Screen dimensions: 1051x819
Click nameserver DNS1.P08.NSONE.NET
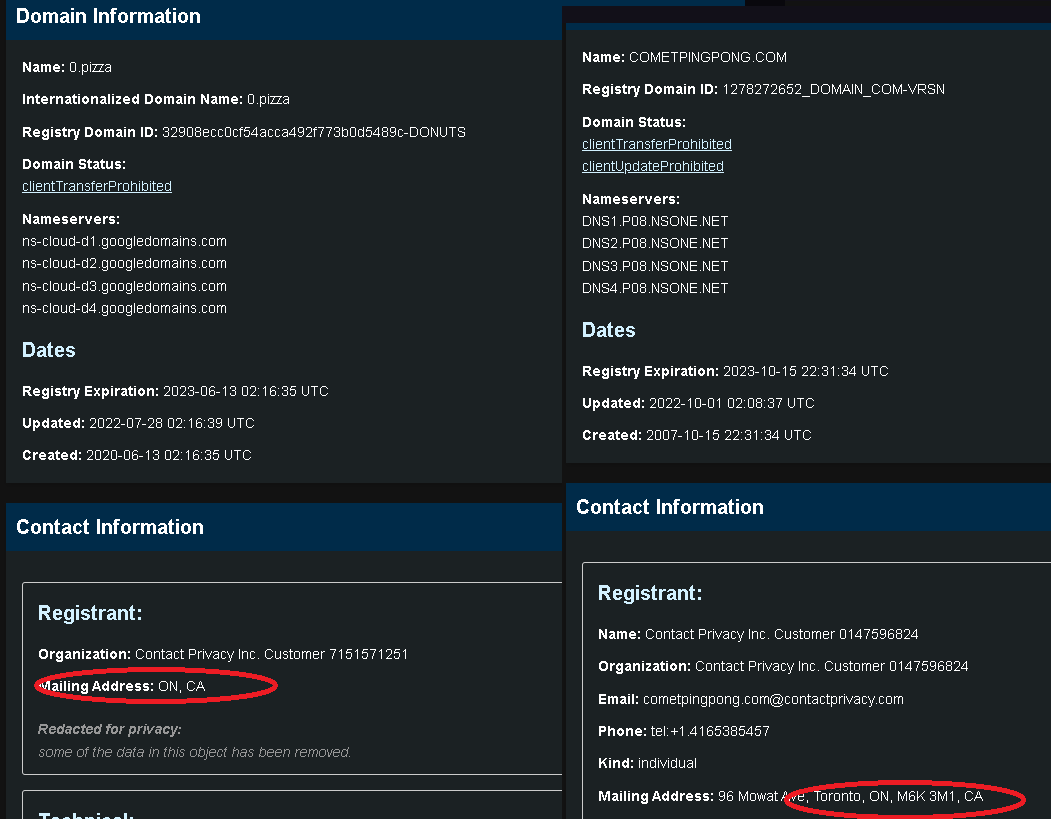pos(655,221)
